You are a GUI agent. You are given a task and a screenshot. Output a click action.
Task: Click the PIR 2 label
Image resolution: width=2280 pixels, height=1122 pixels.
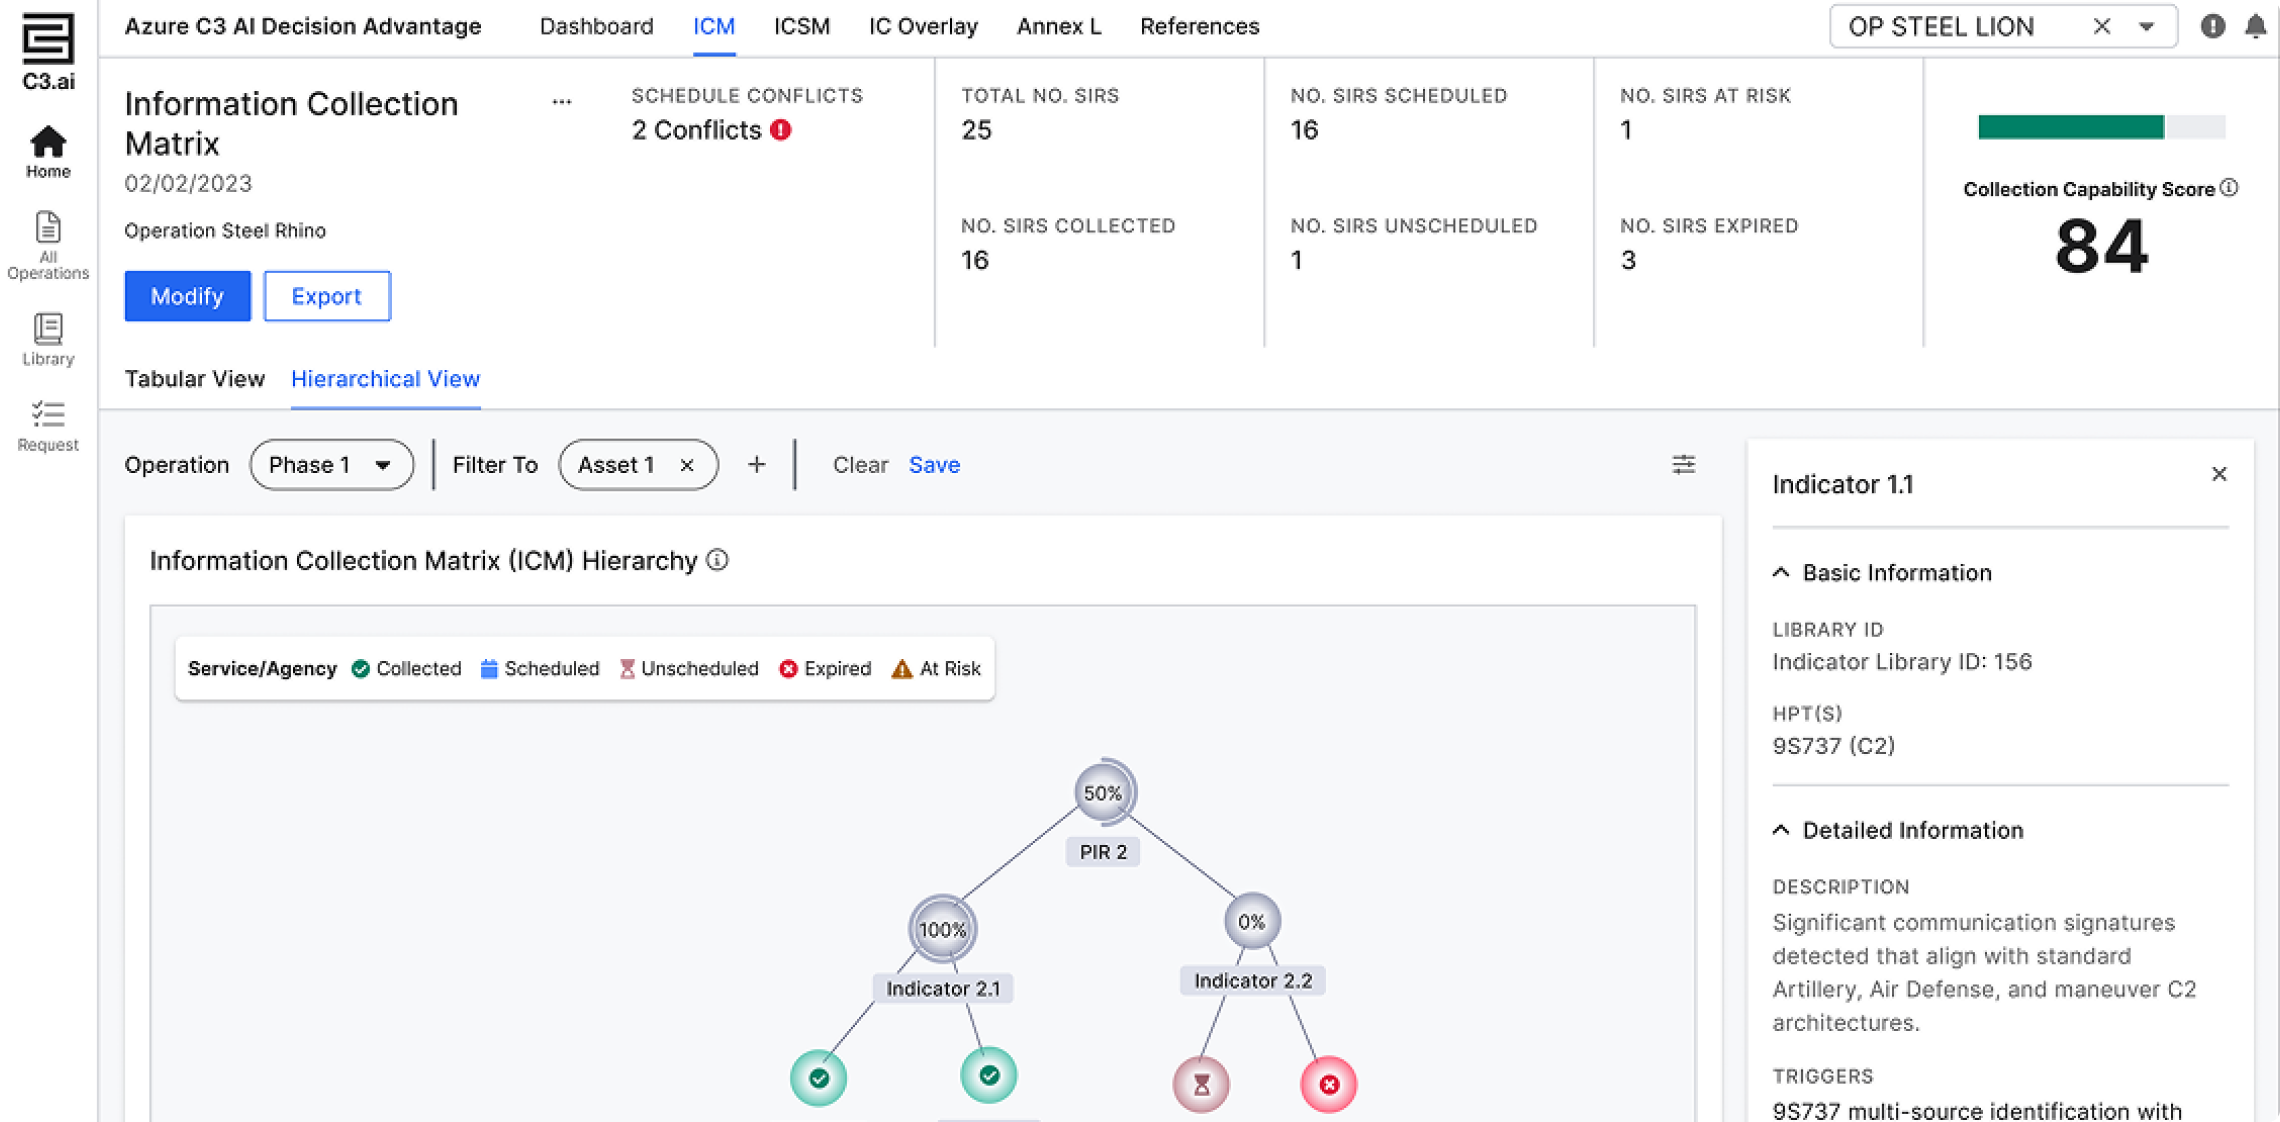[1103, 852]
